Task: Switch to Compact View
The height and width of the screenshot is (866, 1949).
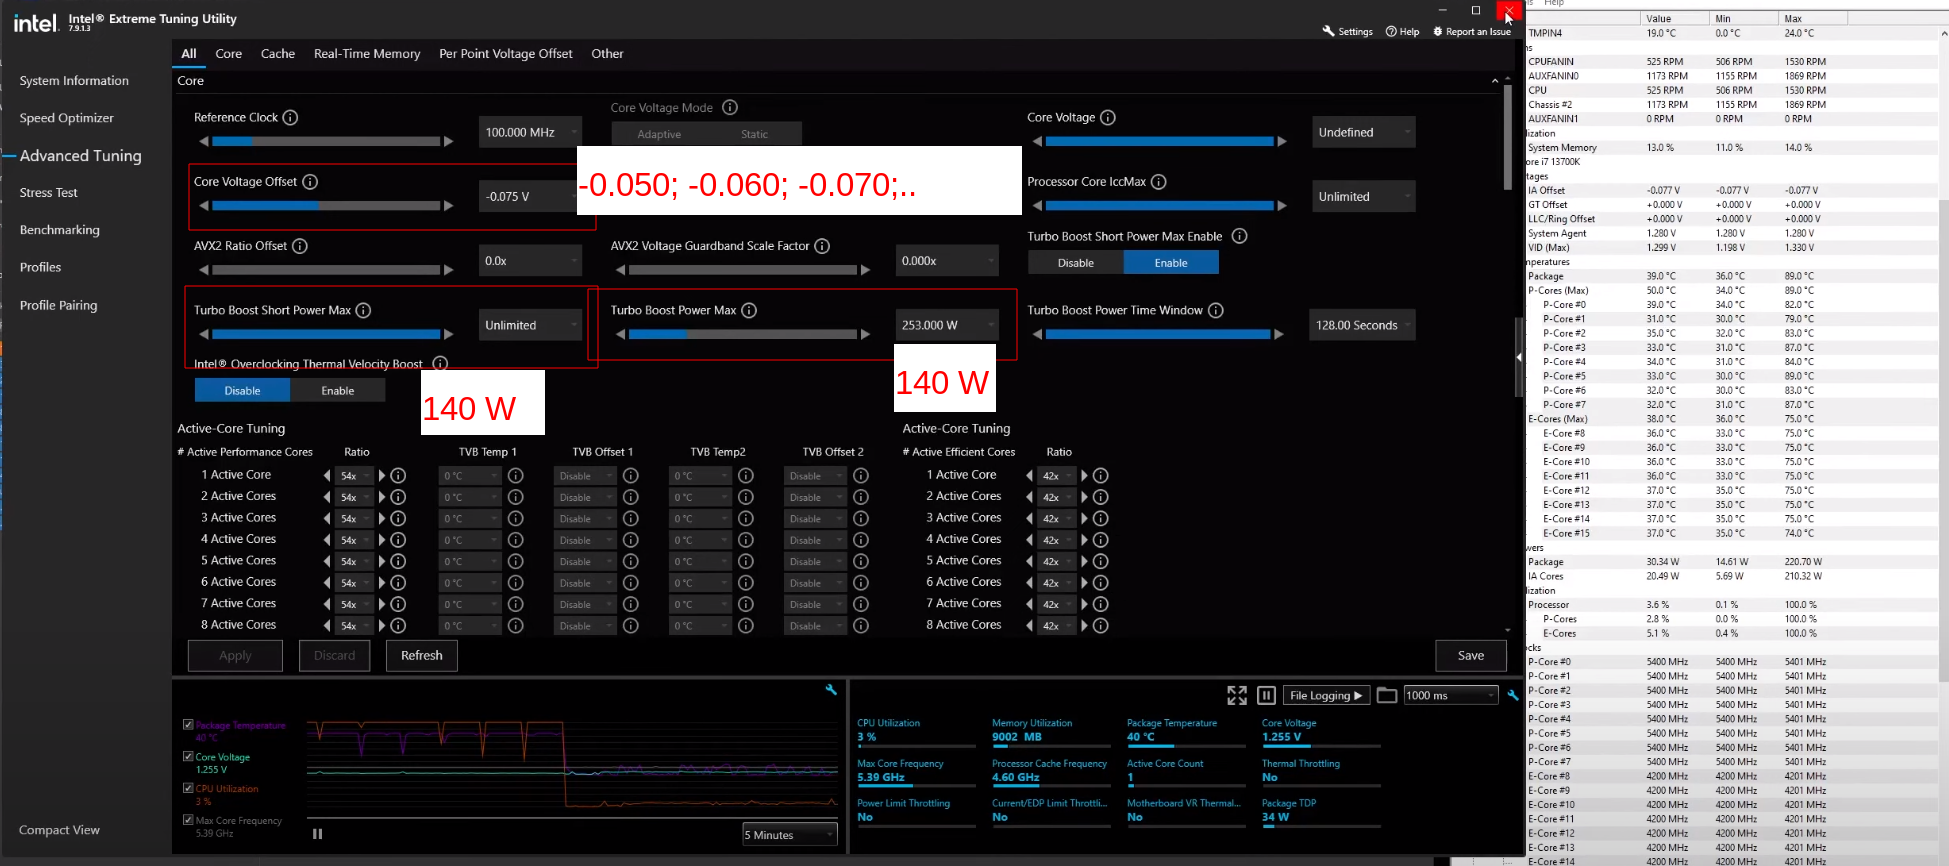Action: [x=60, y=830]
